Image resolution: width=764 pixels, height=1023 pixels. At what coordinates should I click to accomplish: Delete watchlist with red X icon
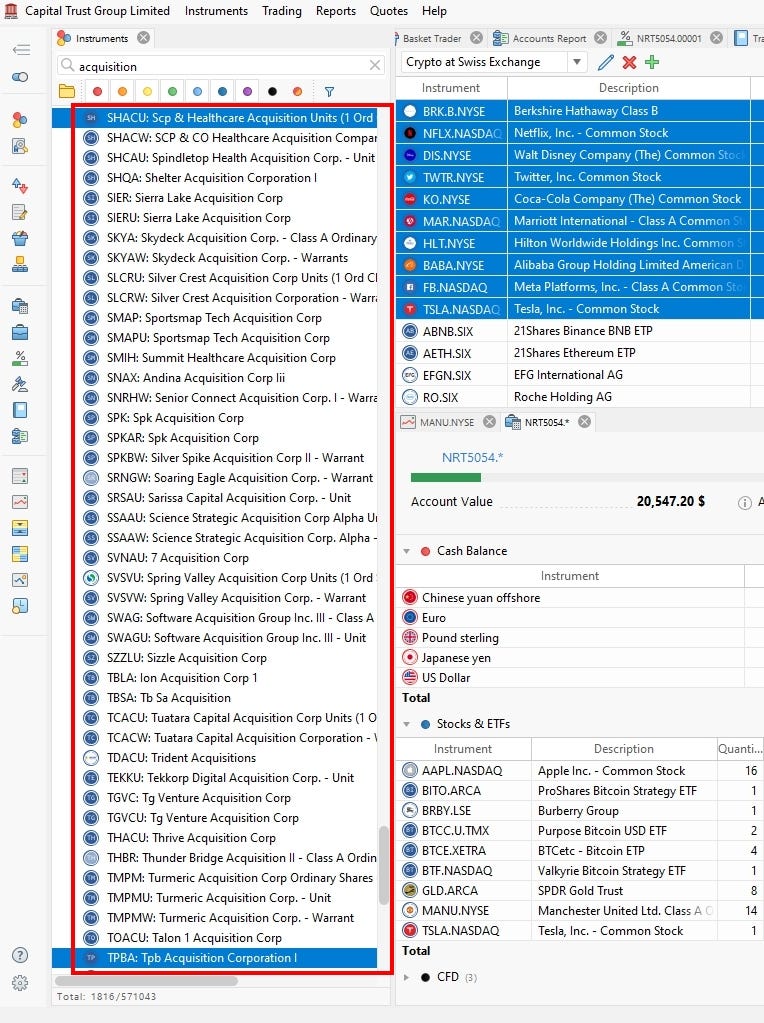(629, 63)
